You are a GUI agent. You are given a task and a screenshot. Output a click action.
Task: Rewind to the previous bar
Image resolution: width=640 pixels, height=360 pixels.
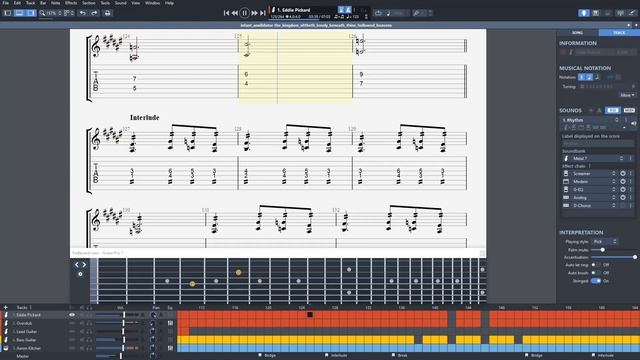[235, 13]
